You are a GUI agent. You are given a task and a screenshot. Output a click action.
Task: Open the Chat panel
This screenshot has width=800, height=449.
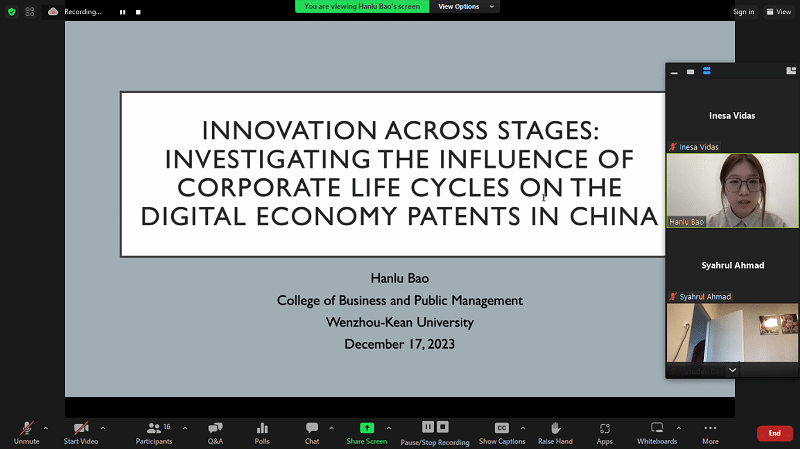[x=312, y=431]
